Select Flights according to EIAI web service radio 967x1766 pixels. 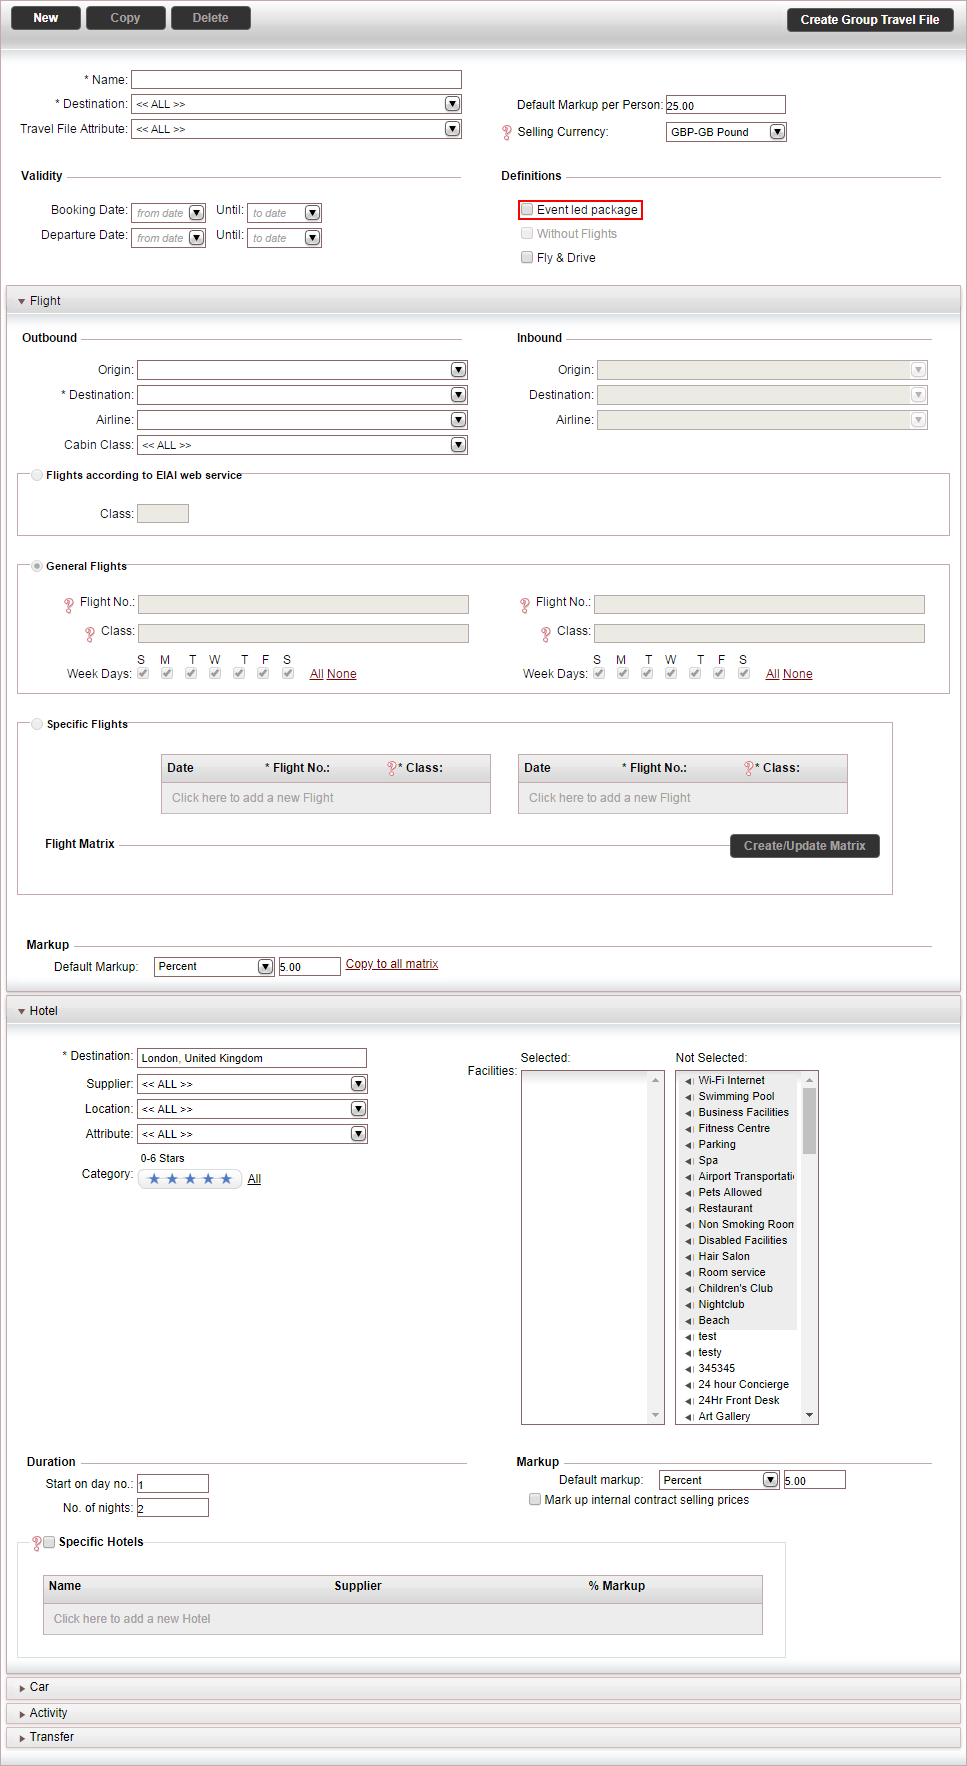tap(37, 475)
